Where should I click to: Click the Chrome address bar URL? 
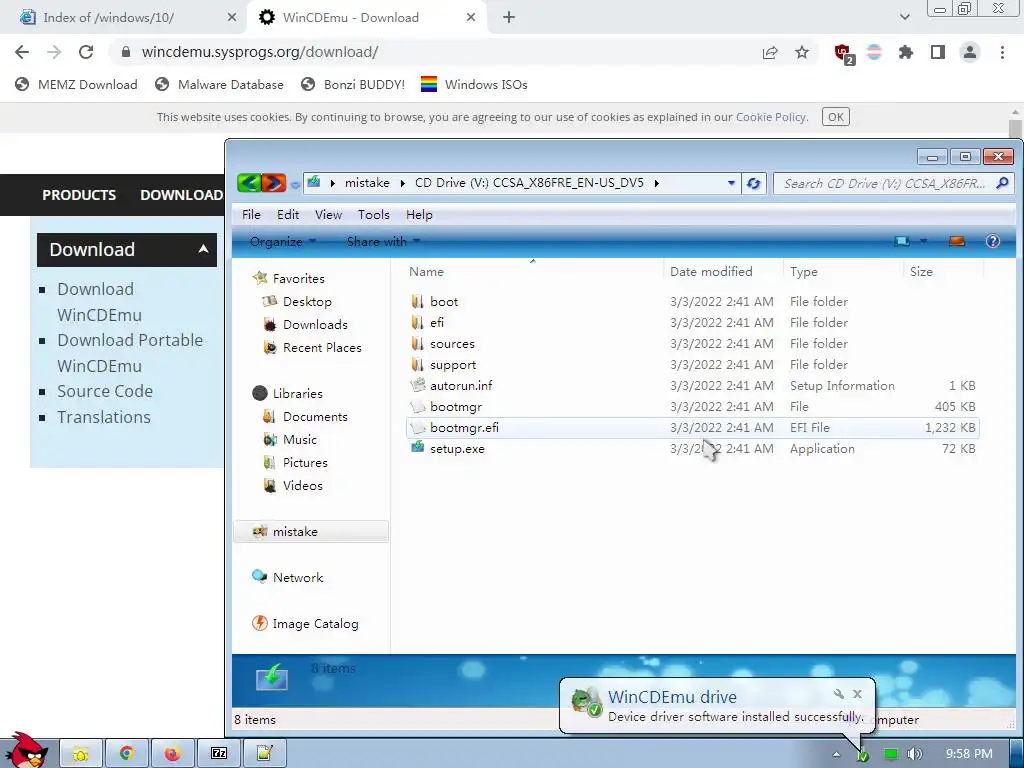(x=260, y=52)
